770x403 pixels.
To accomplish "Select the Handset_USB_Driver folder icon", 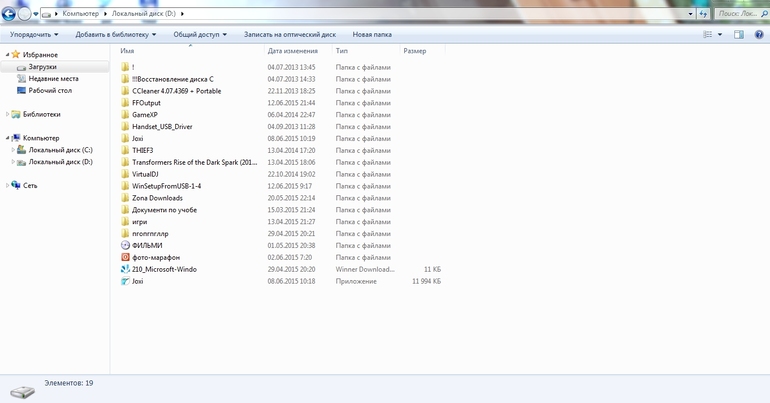I will tap(125, 126).
